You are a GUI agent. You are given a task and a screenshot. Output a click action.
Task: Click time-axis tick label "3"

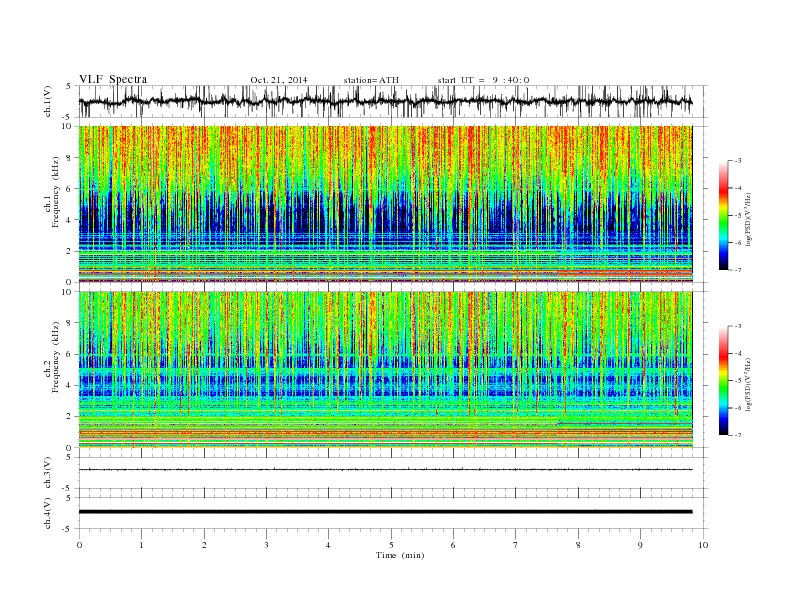[x=266, y=545]
